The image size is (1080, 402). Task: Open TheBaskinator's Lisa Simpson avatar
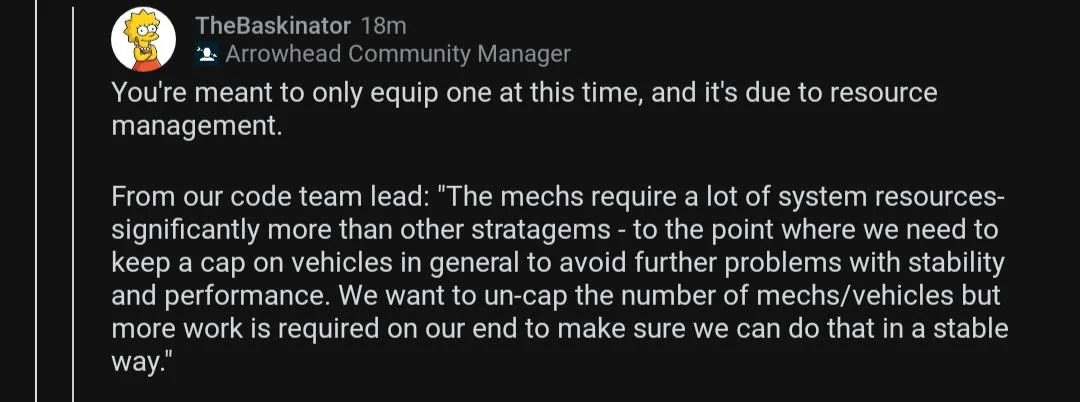coord(144,39)
